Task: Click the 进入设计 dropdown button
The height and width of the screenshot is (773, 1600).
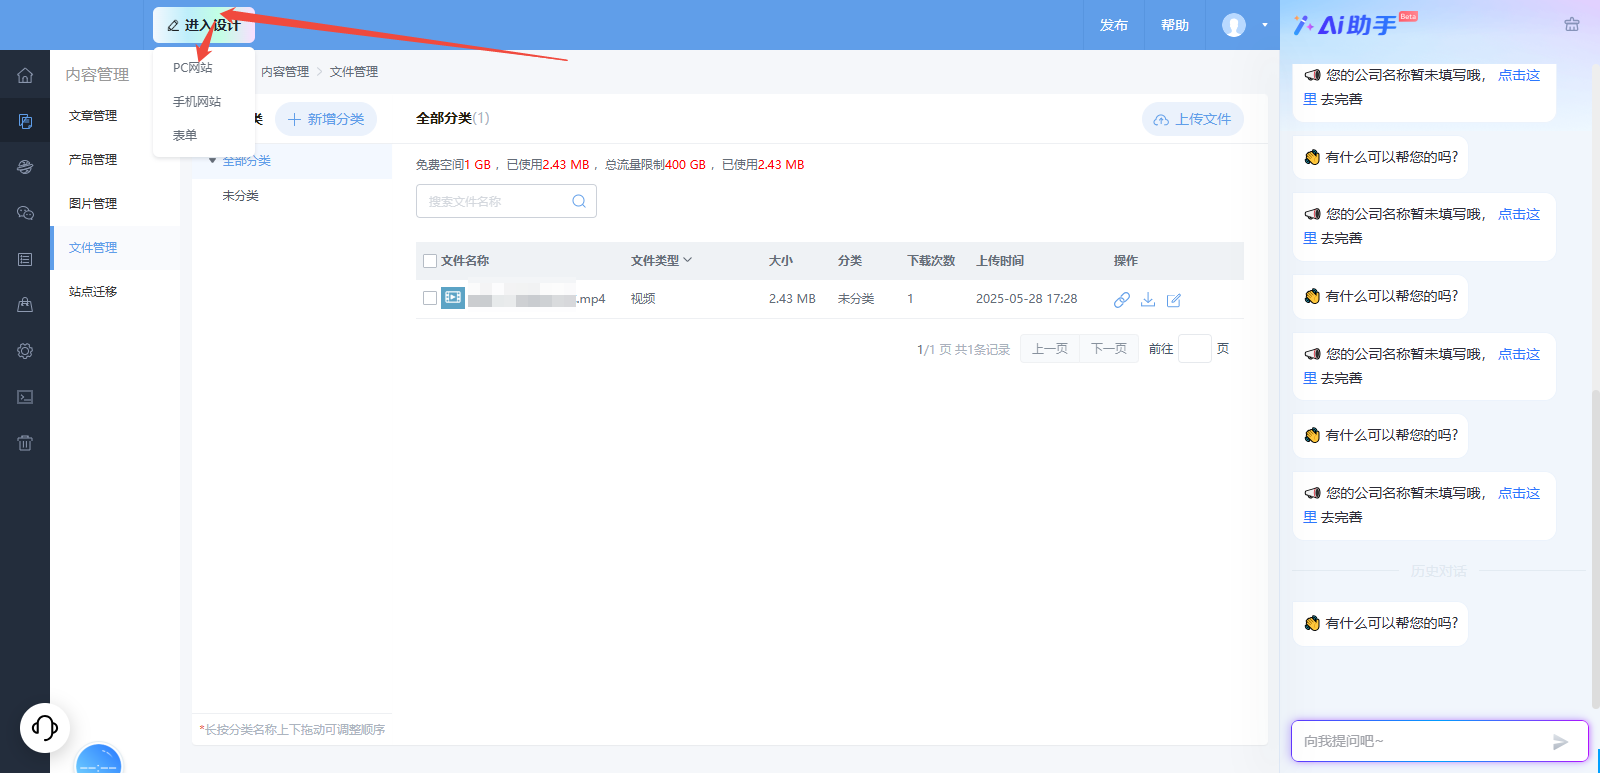Action: [204, 25]
